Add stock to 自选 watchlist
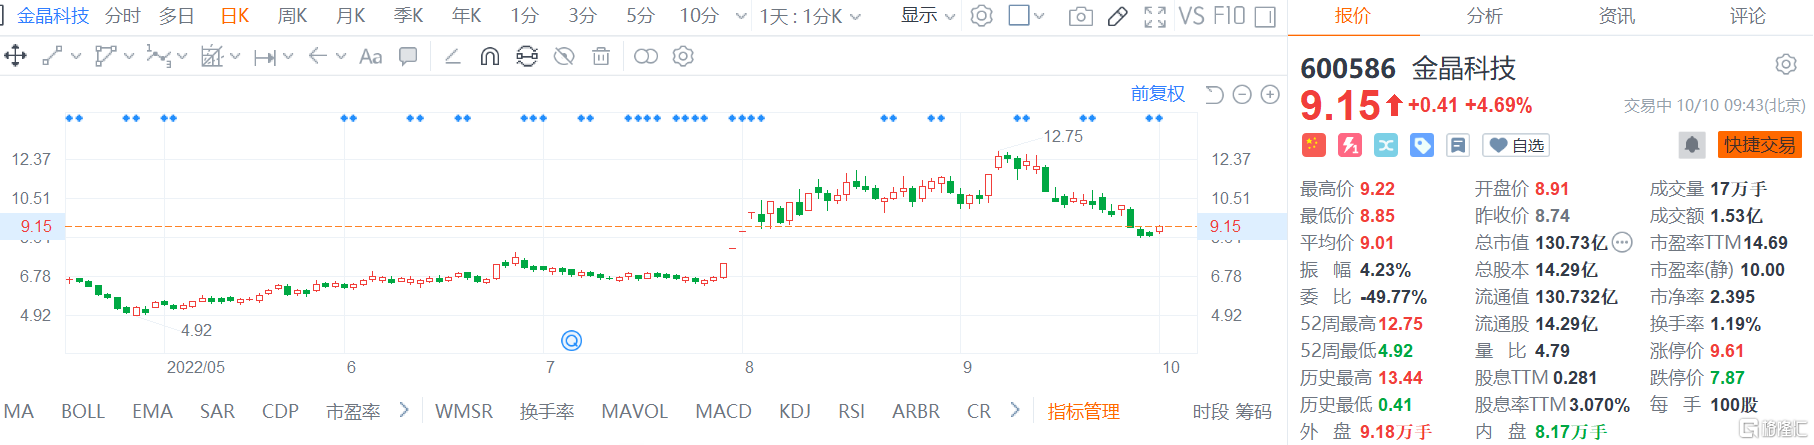Viewport: 1814px width, 445px height. pyautogui.click(x=1516, y=145)
